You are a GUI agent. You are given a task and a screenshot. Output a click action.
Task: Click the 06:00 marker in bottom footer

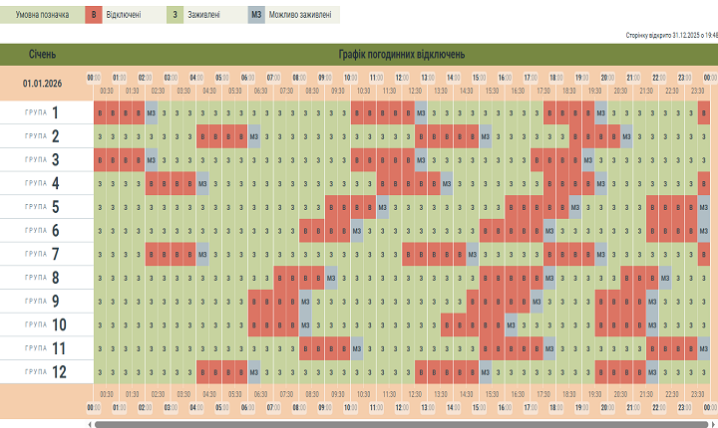click(247, 408)
